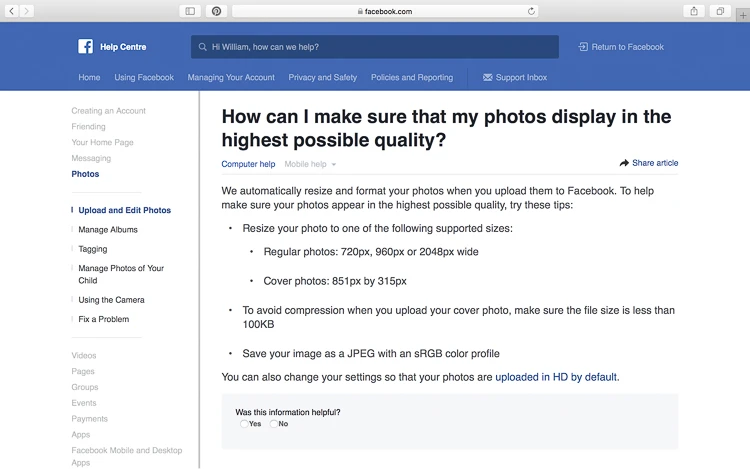750x469 pixels.
Task: Click Return to Facebook link
Action: (628, 47)
